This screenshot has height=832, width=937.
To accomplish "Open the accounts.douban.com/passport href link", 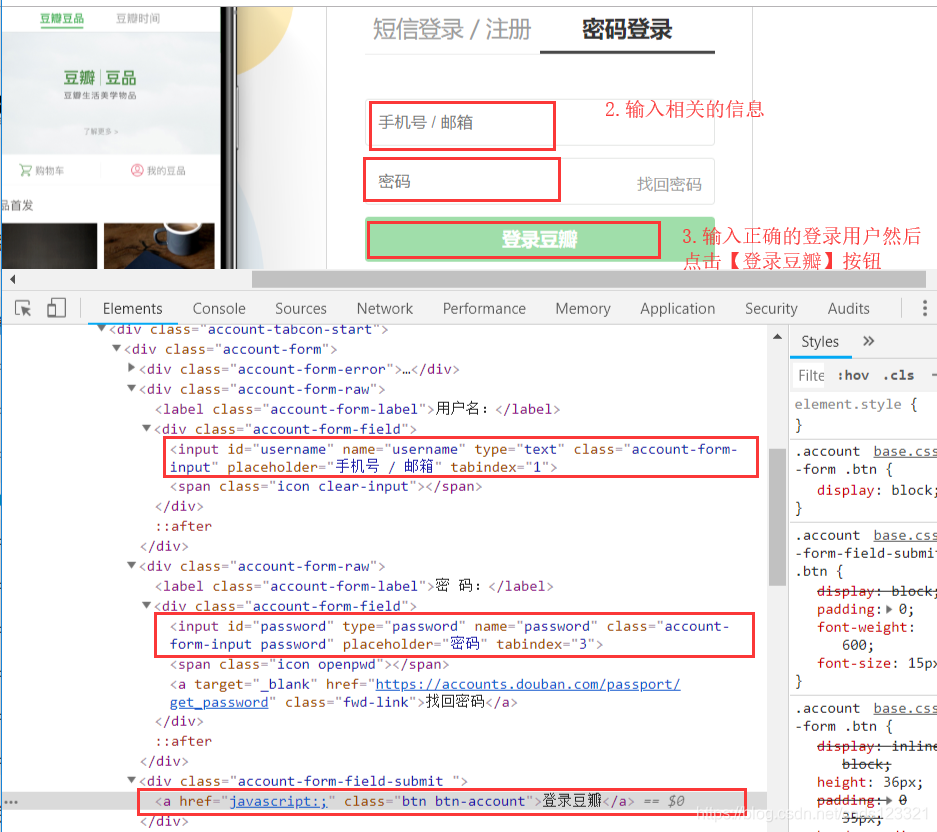I will click(424, 693).
